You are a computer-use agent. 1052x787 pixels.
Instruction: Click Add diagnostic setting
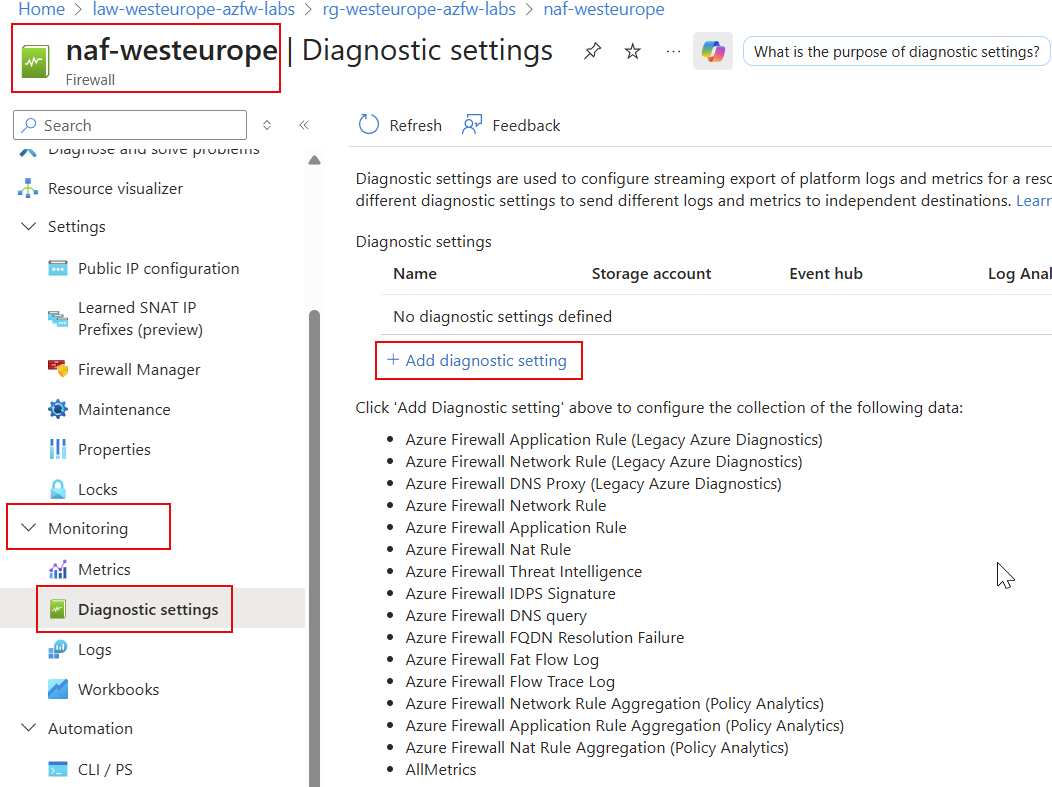tap(478, 360)
